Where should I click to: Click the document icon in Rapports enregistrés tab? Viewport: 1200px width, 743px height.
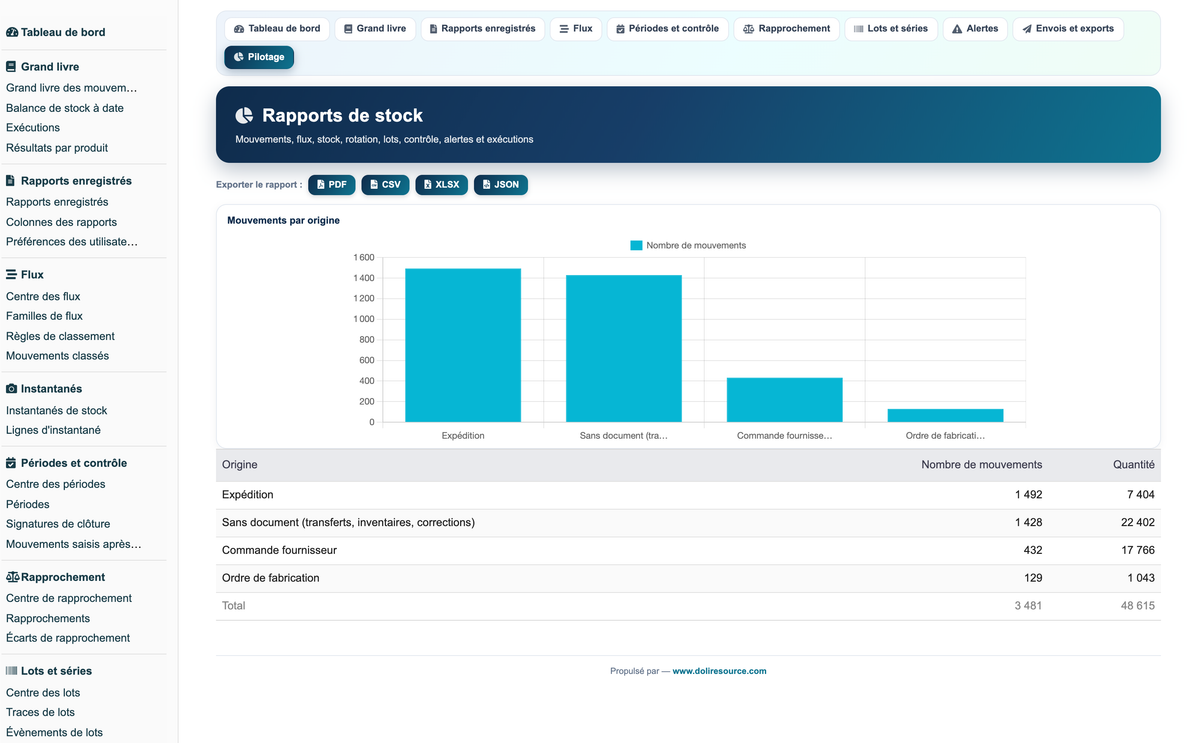coord(433,29)
